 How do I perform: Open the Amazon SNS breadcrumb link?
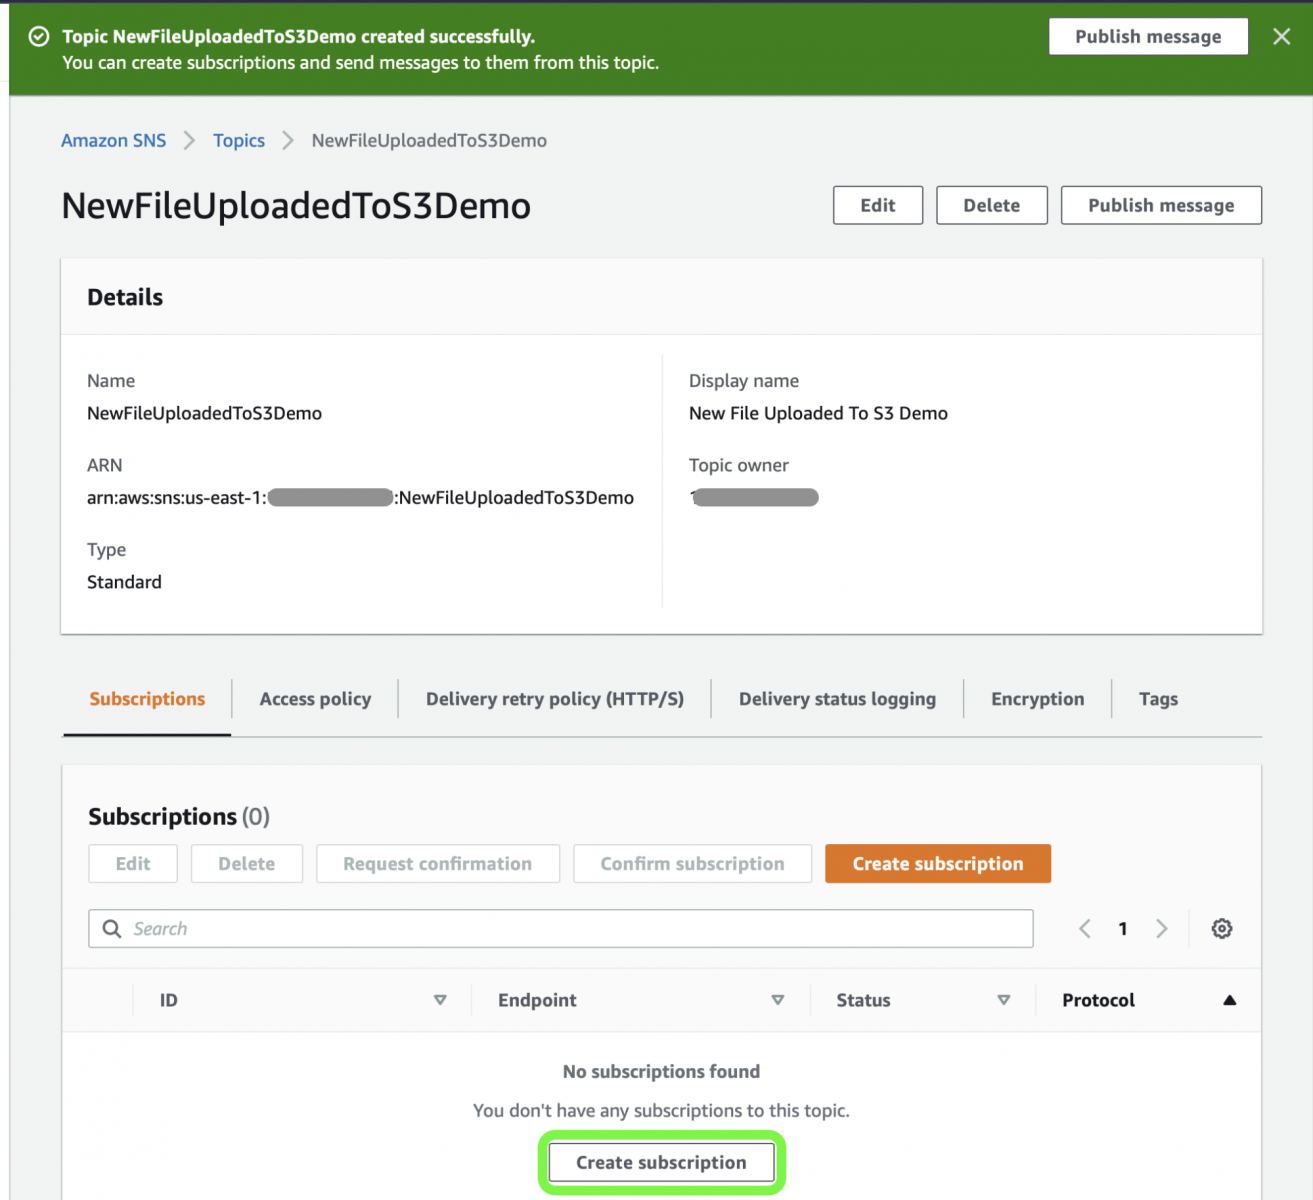(x=114, y=141)
